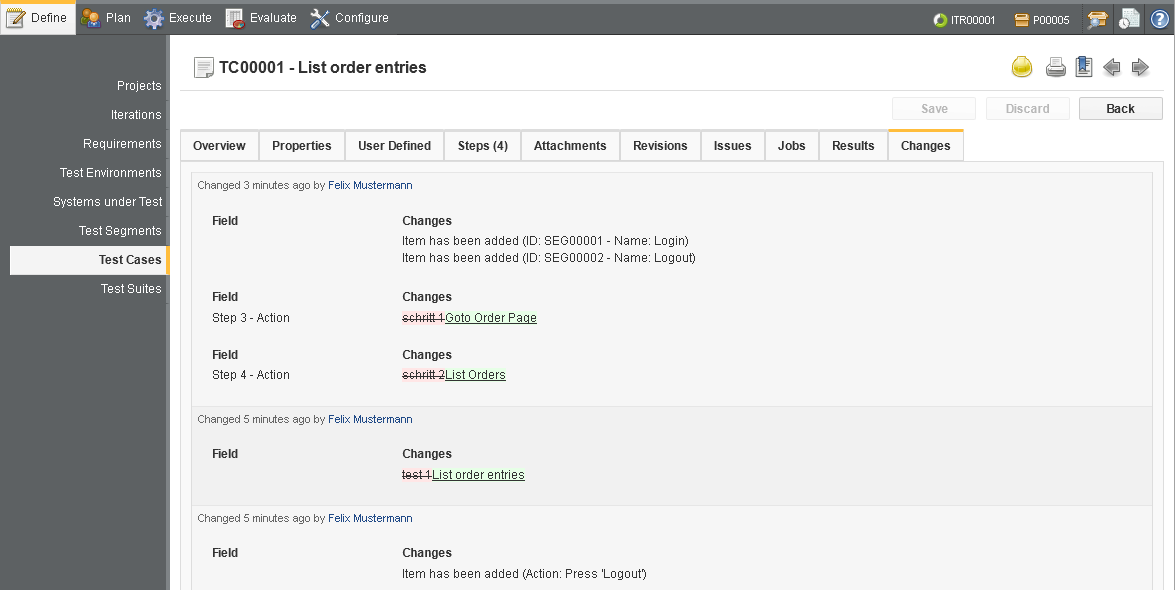
Task: Open the Configure menu
Action: click(x=349, y=18)
